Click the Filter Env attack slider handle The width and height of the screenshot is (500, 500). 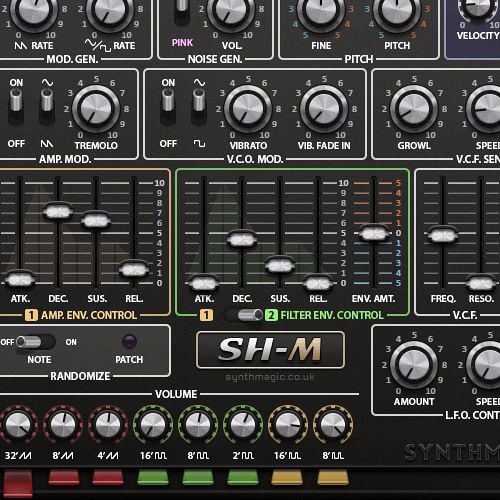click(204, 283)
